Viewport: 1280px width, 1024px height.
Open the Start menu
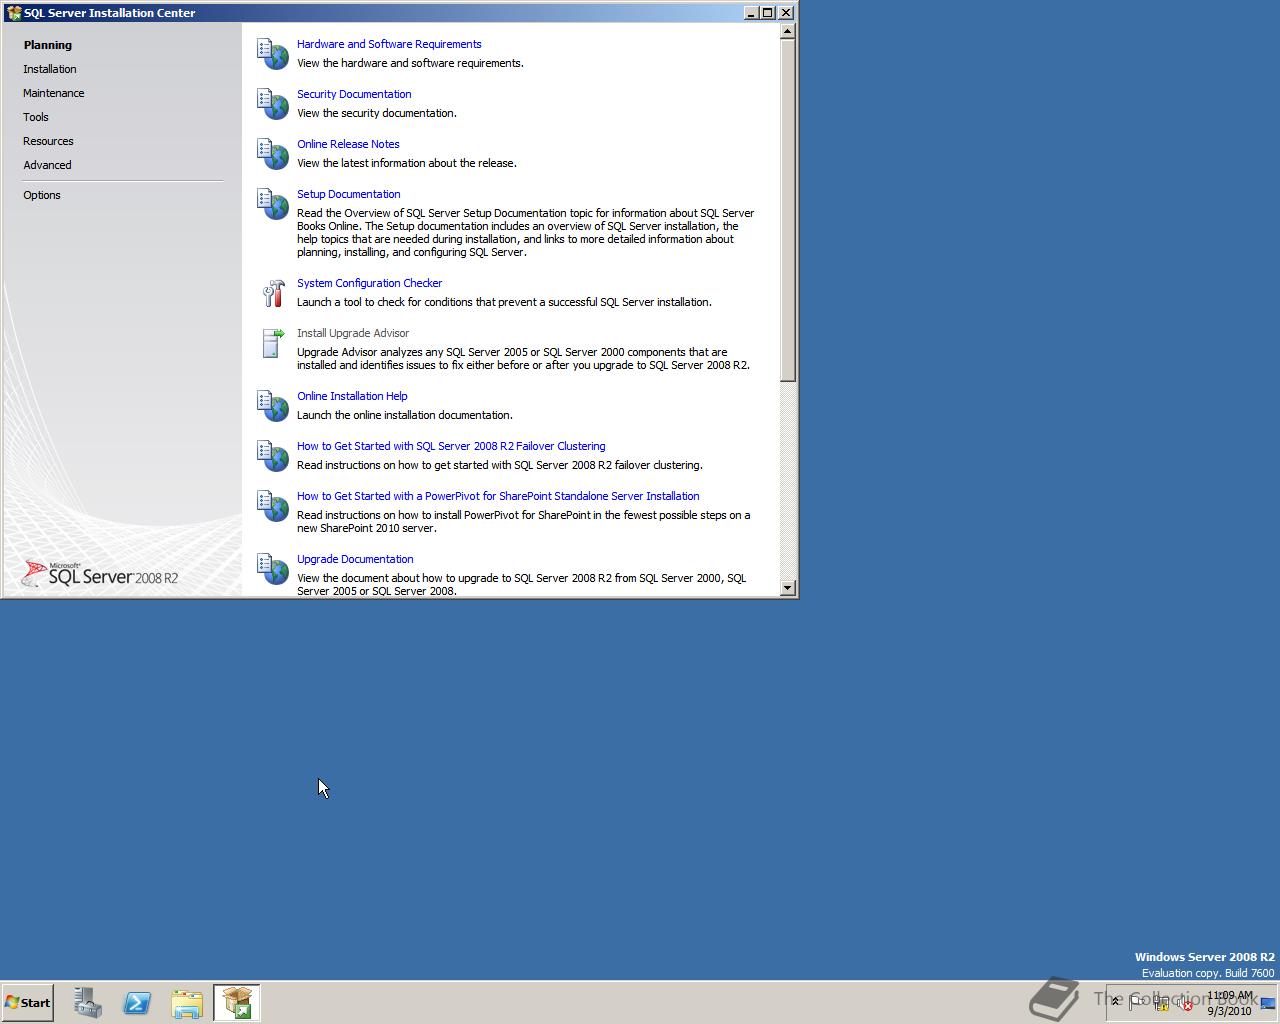[27, 1003]
